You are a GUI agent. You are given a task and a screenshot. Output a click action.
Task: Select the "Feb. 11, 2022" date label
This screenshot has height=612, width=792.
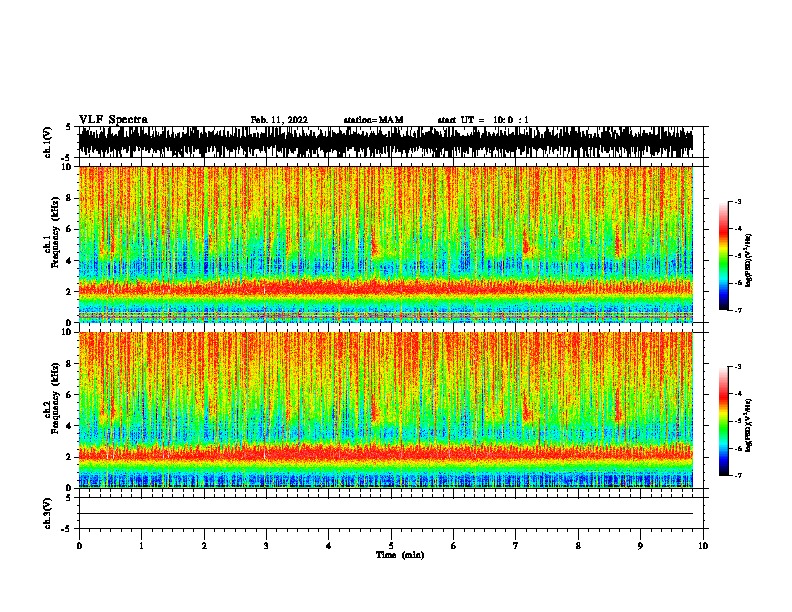[279, 120]
